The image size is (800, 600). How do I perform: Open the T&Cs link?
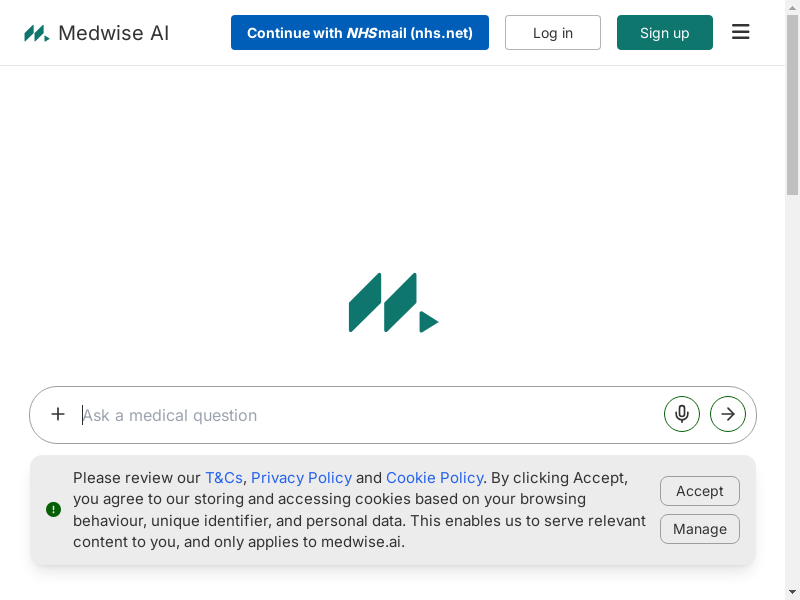click(x=224, y=478)
